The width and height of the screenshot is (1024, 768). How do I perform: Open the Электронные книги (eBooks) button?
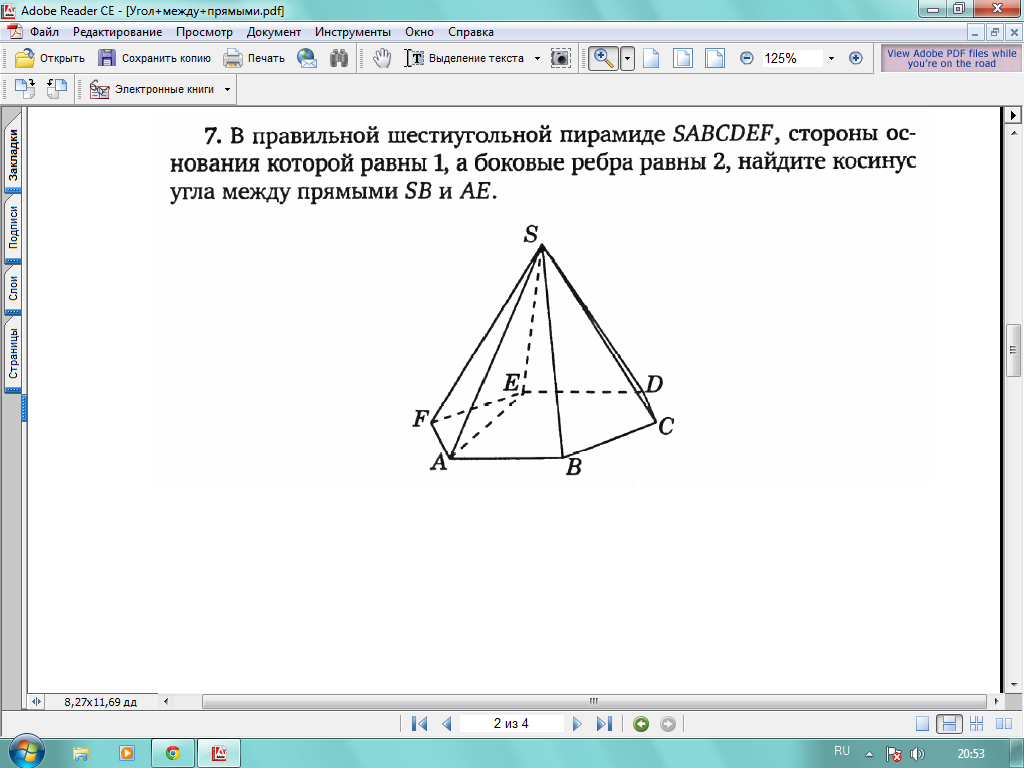point(152,89)
